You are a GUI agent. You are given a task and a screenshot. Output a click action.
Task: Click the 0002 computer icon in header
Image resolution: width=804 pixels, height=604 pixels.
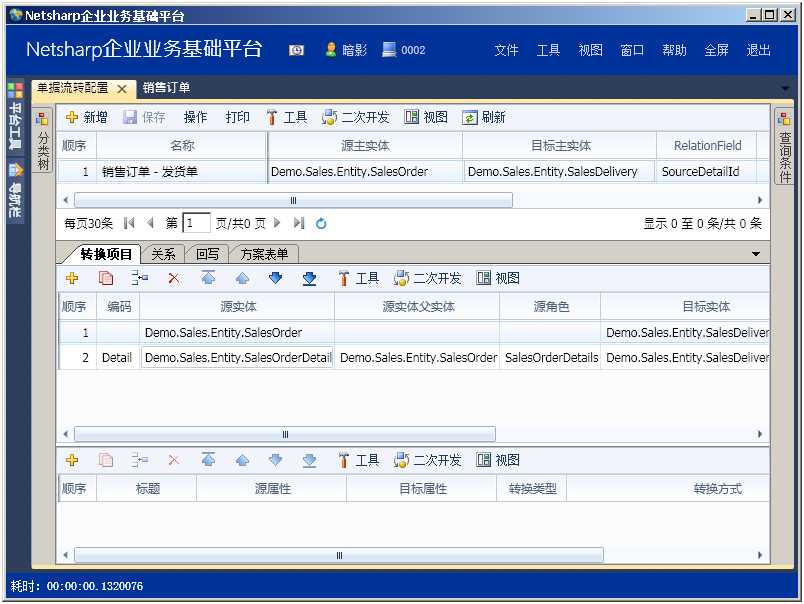(x=389, y=50)
